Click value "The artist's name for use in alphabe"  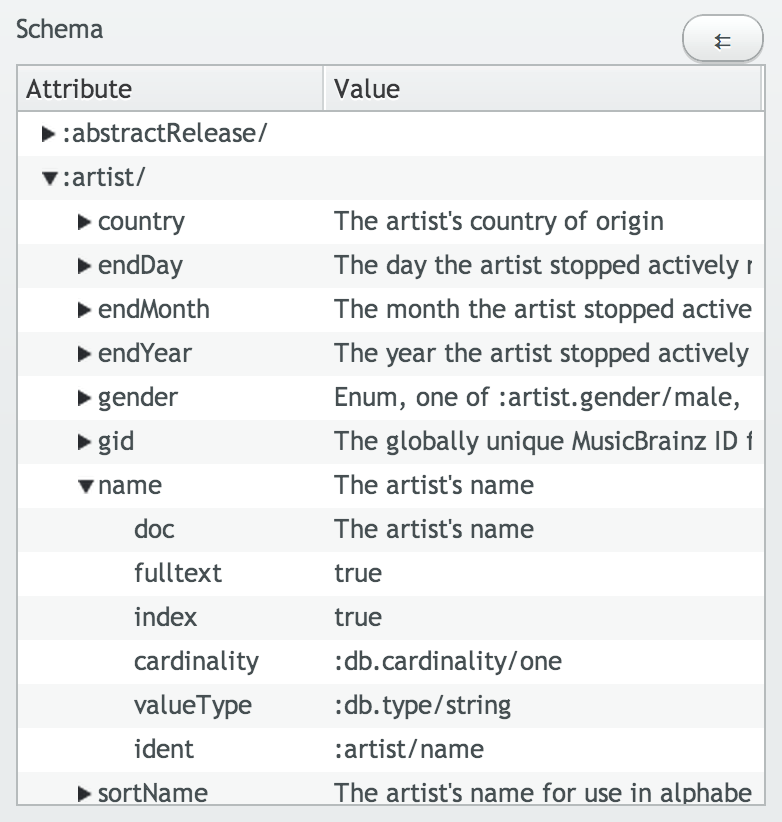pos(543,793)
